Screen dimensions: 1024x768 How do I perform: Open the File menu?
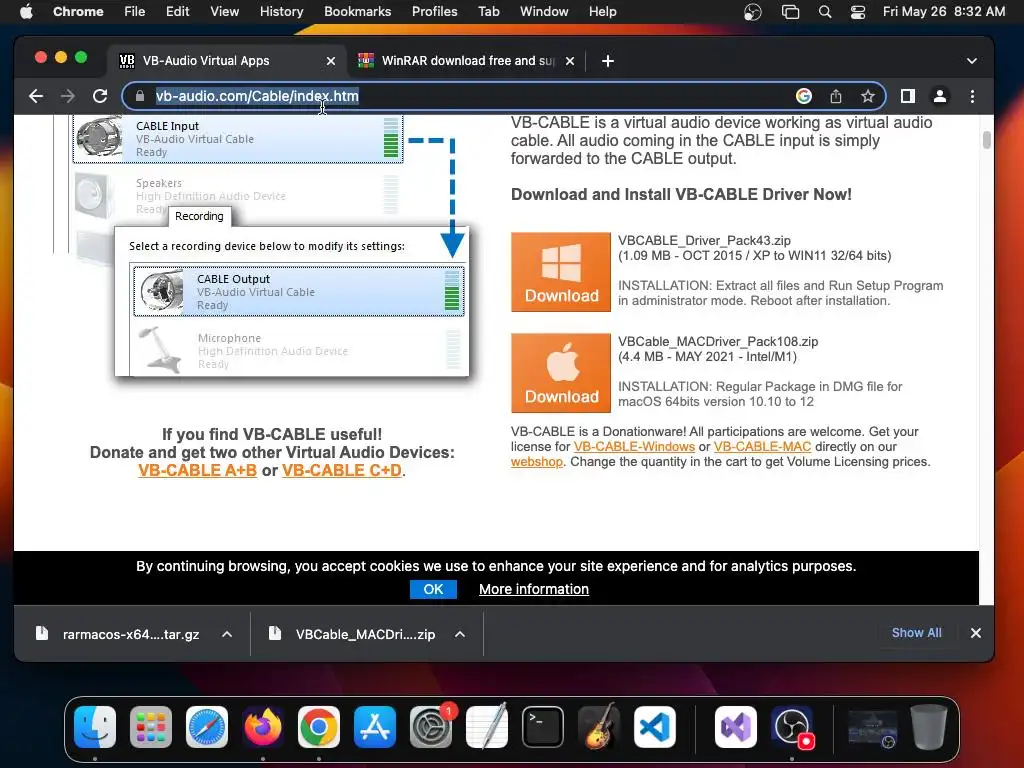pyautogui.click(x=135, y=12)
